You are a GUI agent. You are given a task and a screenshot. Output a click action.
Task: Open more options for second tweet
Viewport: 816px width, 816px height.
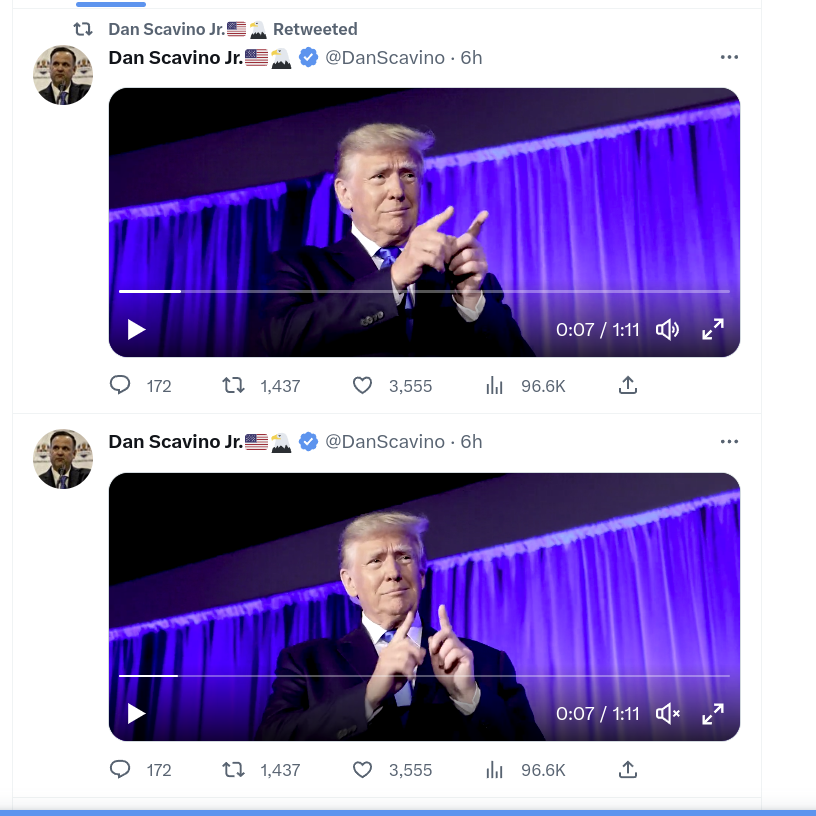729,441
